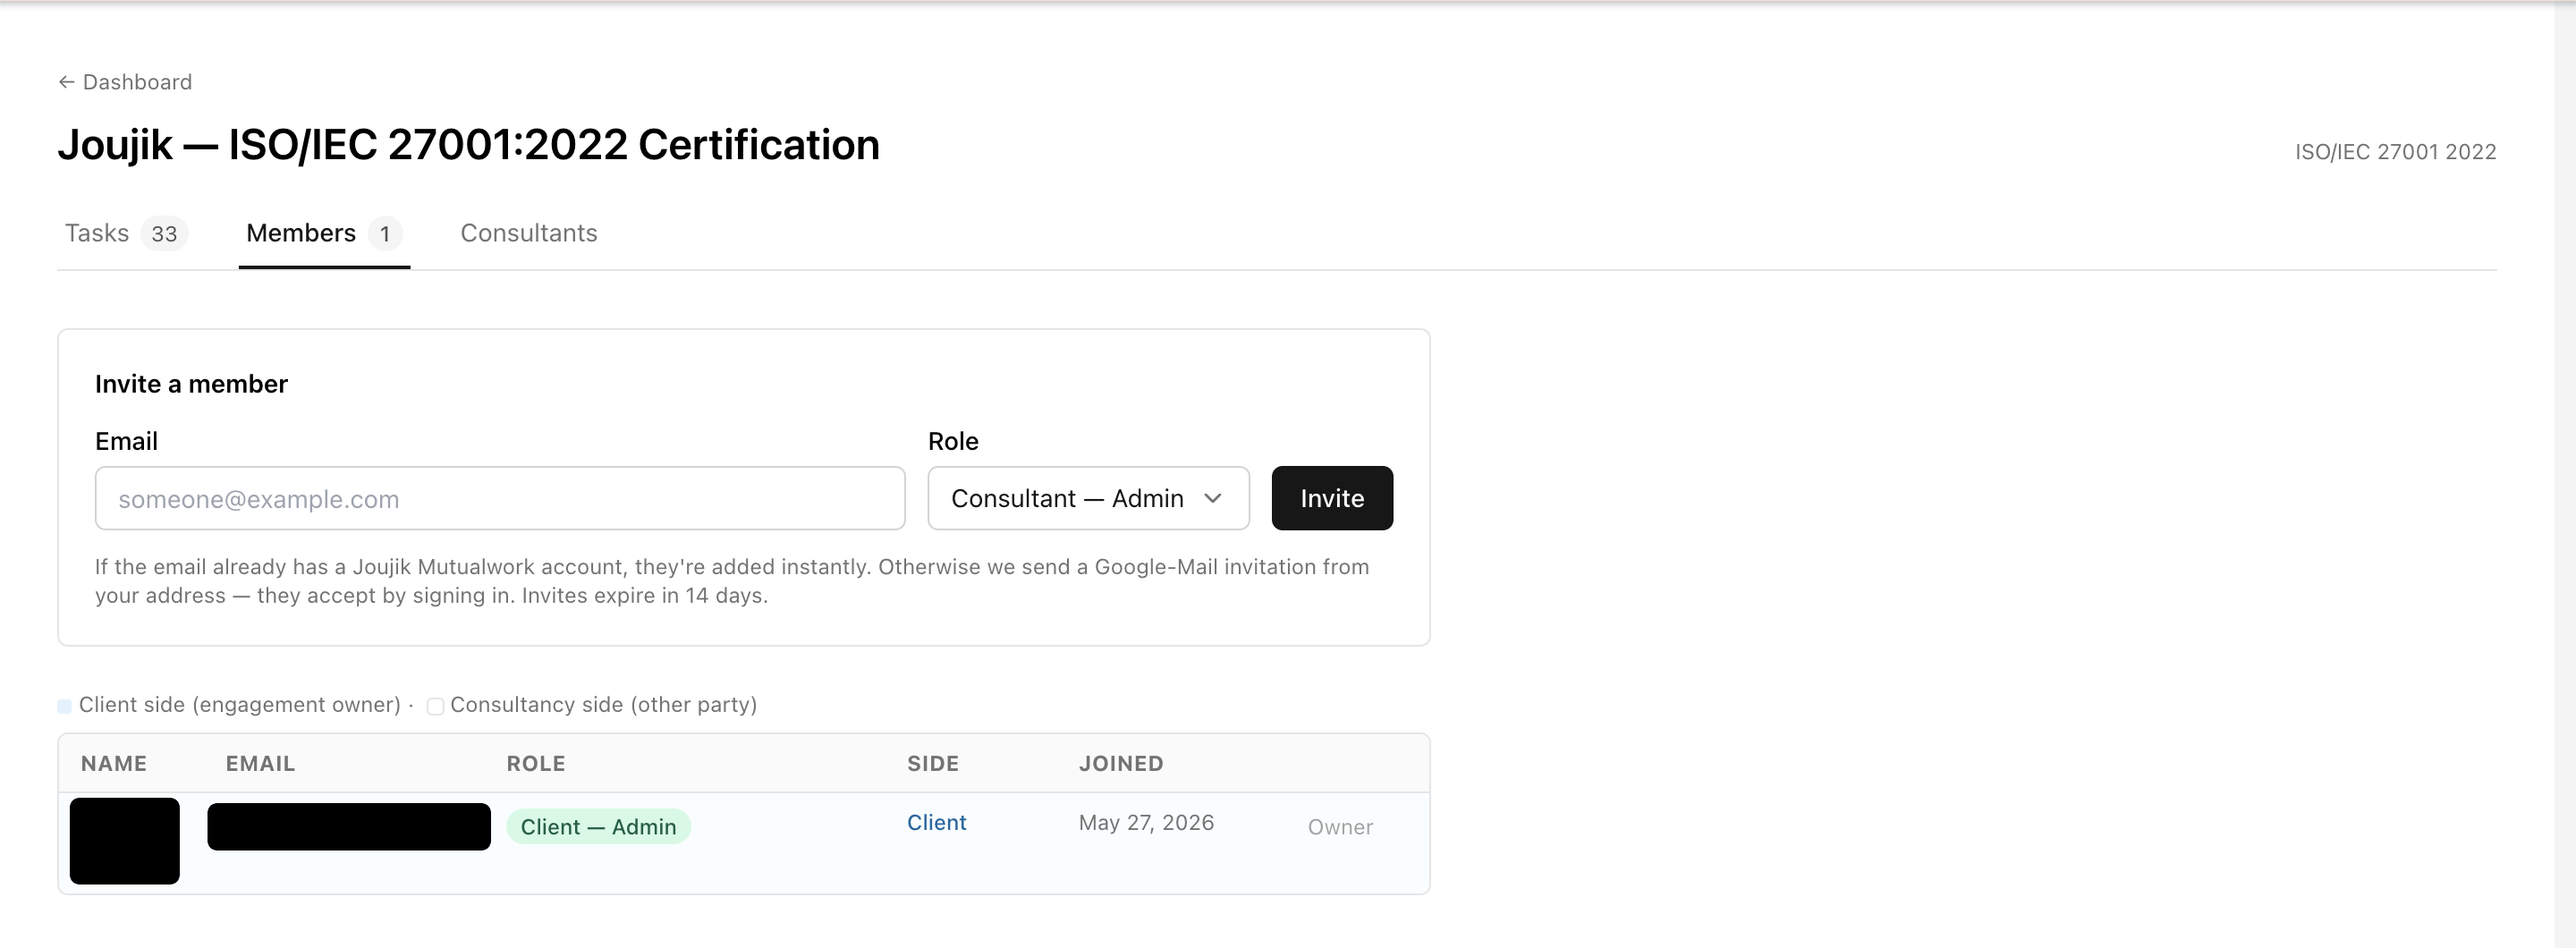Select the Client — Admin role badge

598,827
